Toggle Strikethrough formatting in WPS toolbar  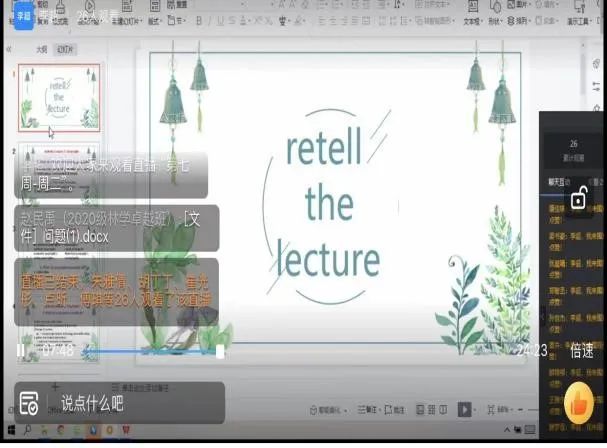tap(231, 21)
